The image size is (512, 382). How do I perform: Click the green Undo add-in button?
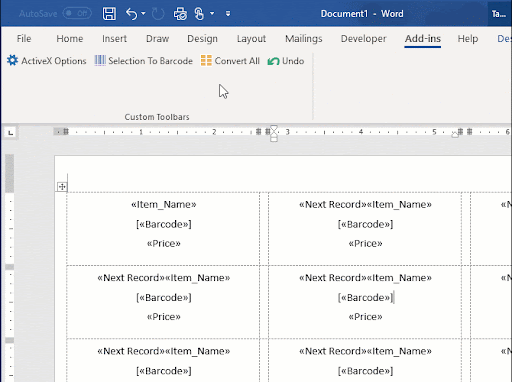[x=286, y=61]
